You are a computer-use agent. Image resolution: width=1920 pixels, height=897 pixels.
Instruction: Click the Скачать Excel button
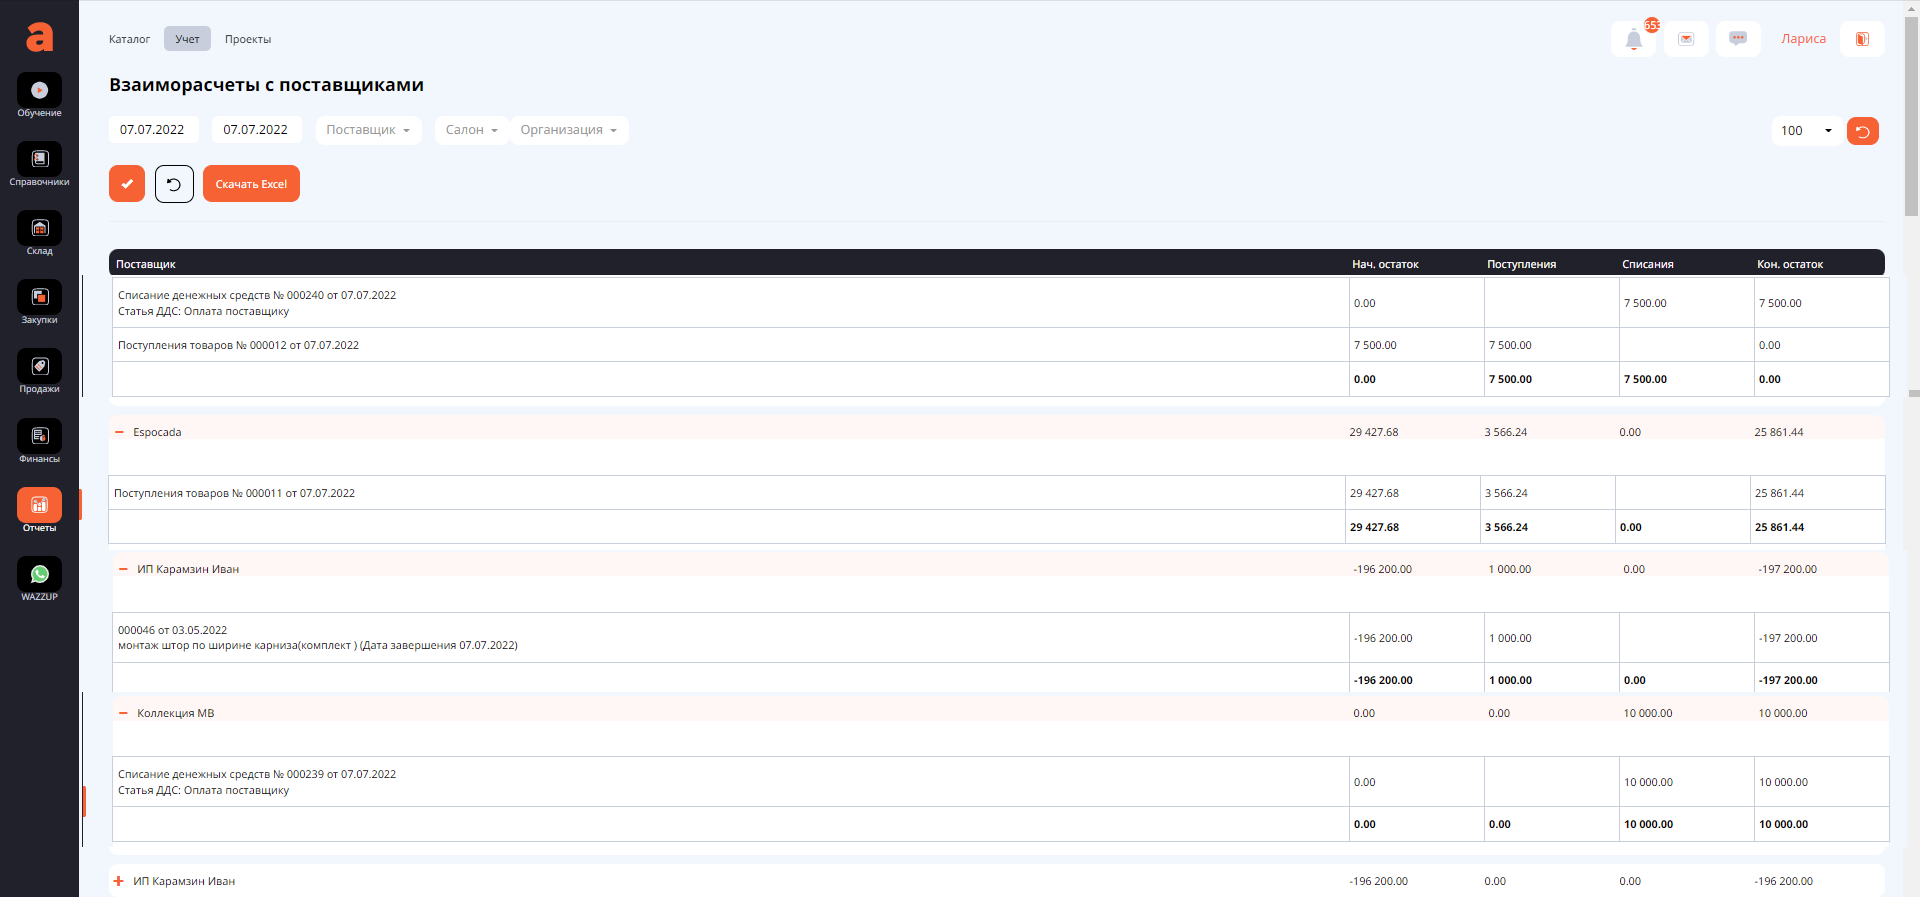[x=251, y=184]
